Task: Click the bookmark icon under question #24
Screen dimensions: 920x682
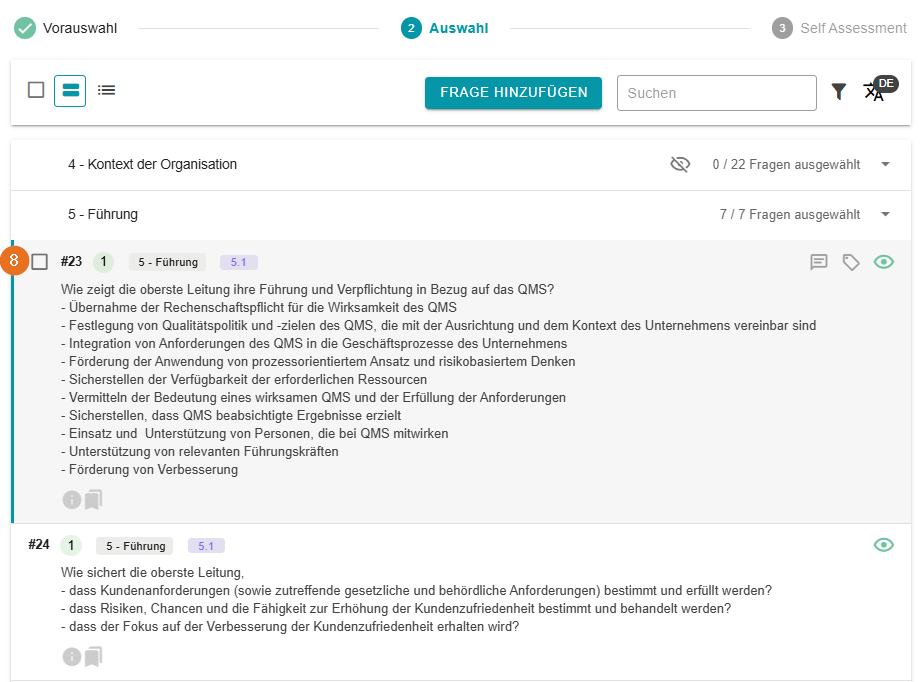Action: point(94,657)
